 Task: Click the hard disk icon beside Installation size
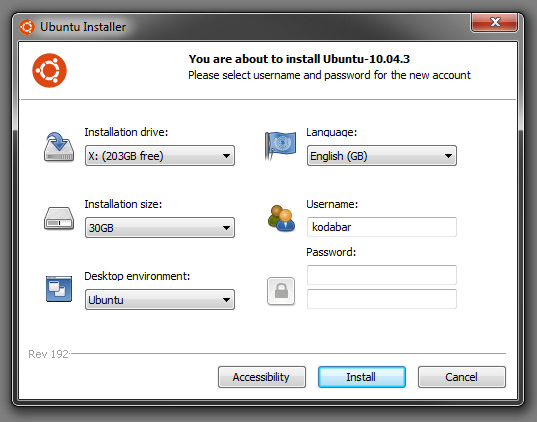point(59,219)
